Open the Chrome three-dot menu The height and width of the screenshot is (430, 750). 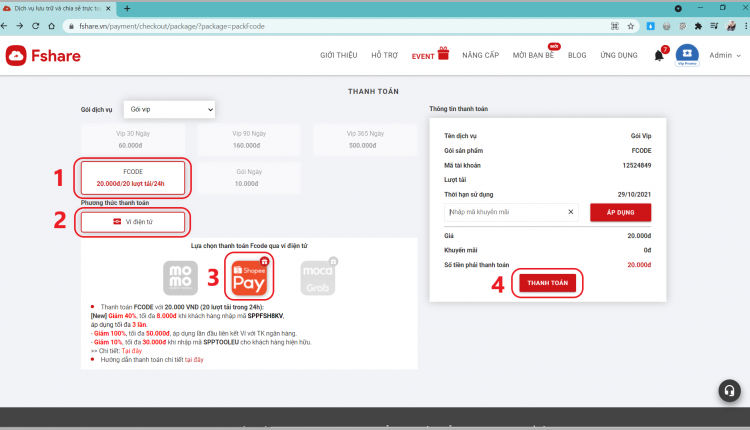tap(745, 26)
